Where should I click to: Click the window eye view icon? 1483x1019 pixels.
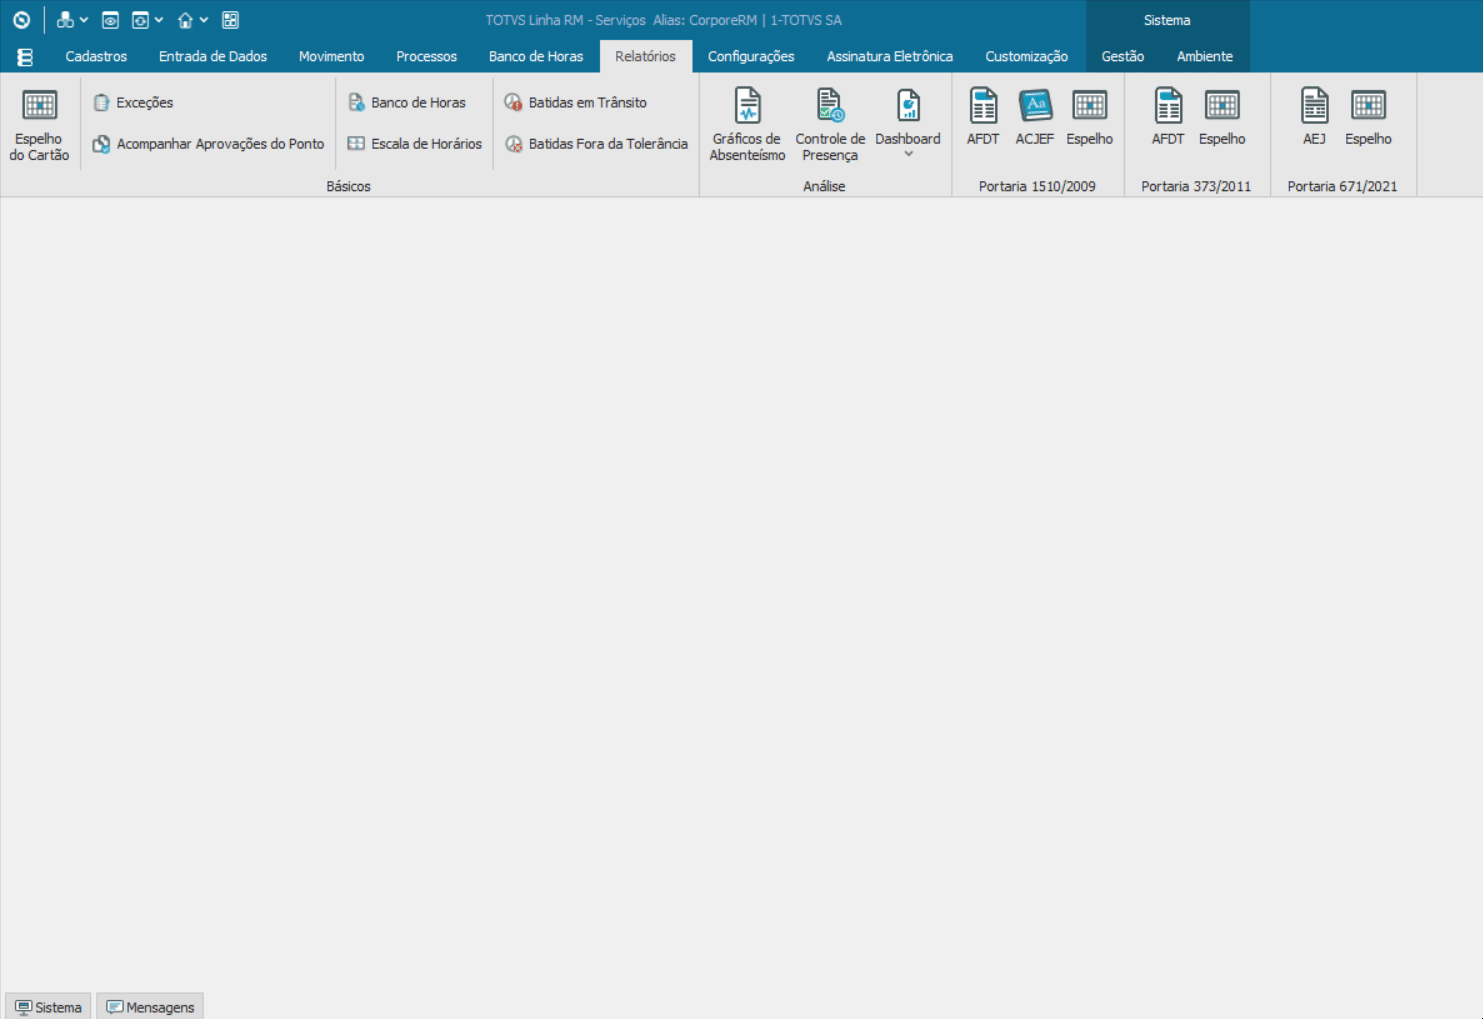[110, 20]
